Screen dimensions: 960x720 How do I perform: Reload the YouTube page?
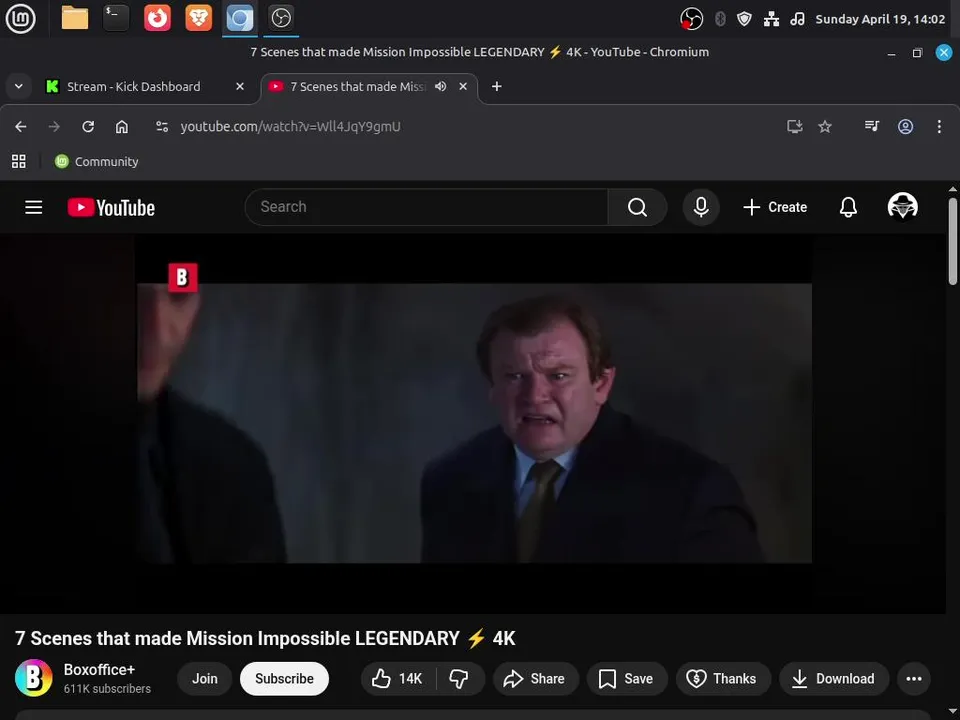click(x=88, y=127)
